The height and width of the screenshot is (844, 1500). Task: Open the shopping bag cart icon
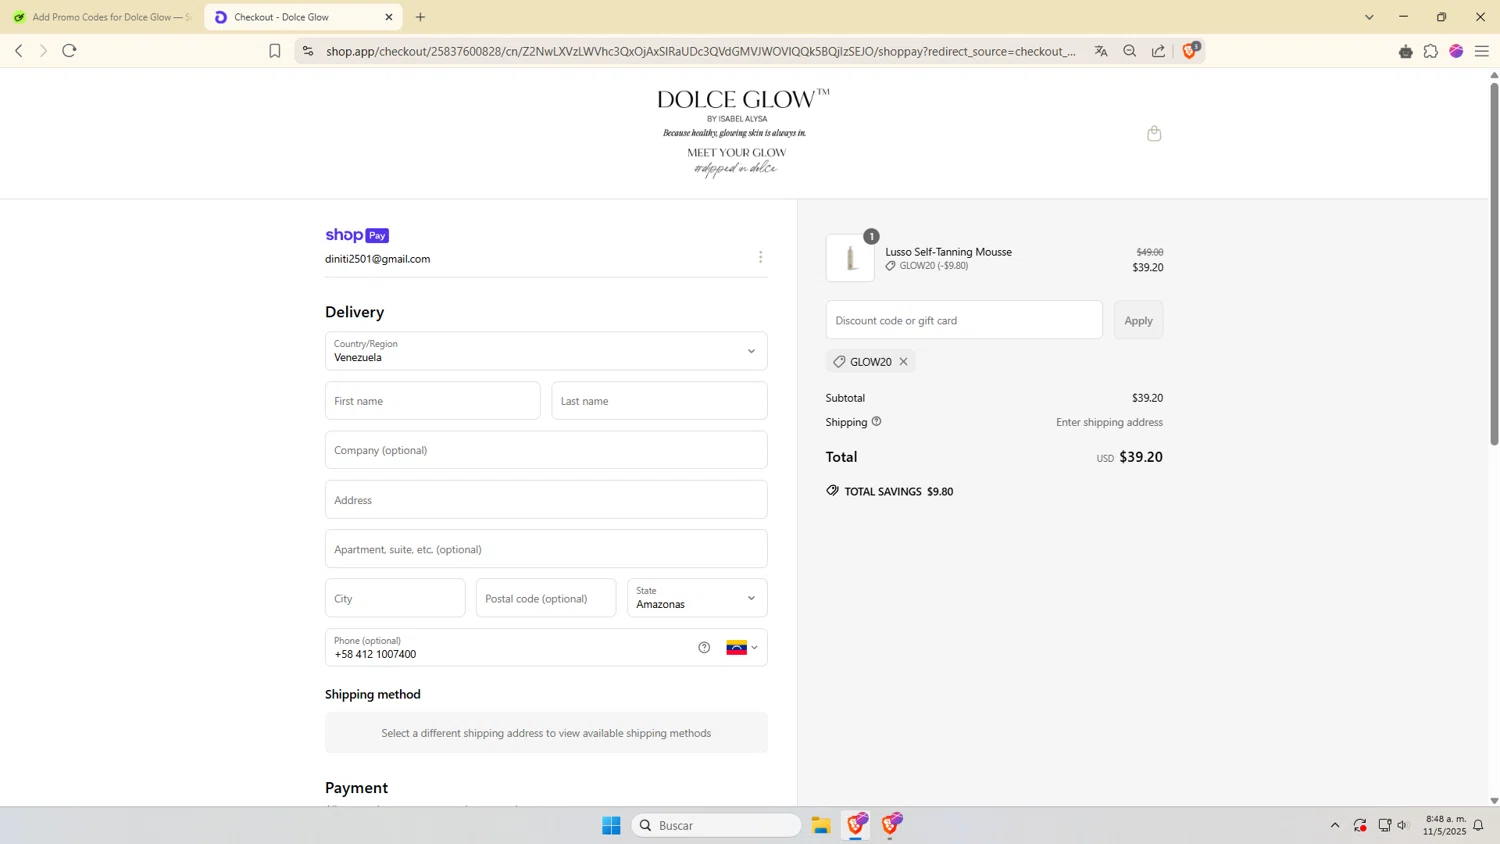1154,133
